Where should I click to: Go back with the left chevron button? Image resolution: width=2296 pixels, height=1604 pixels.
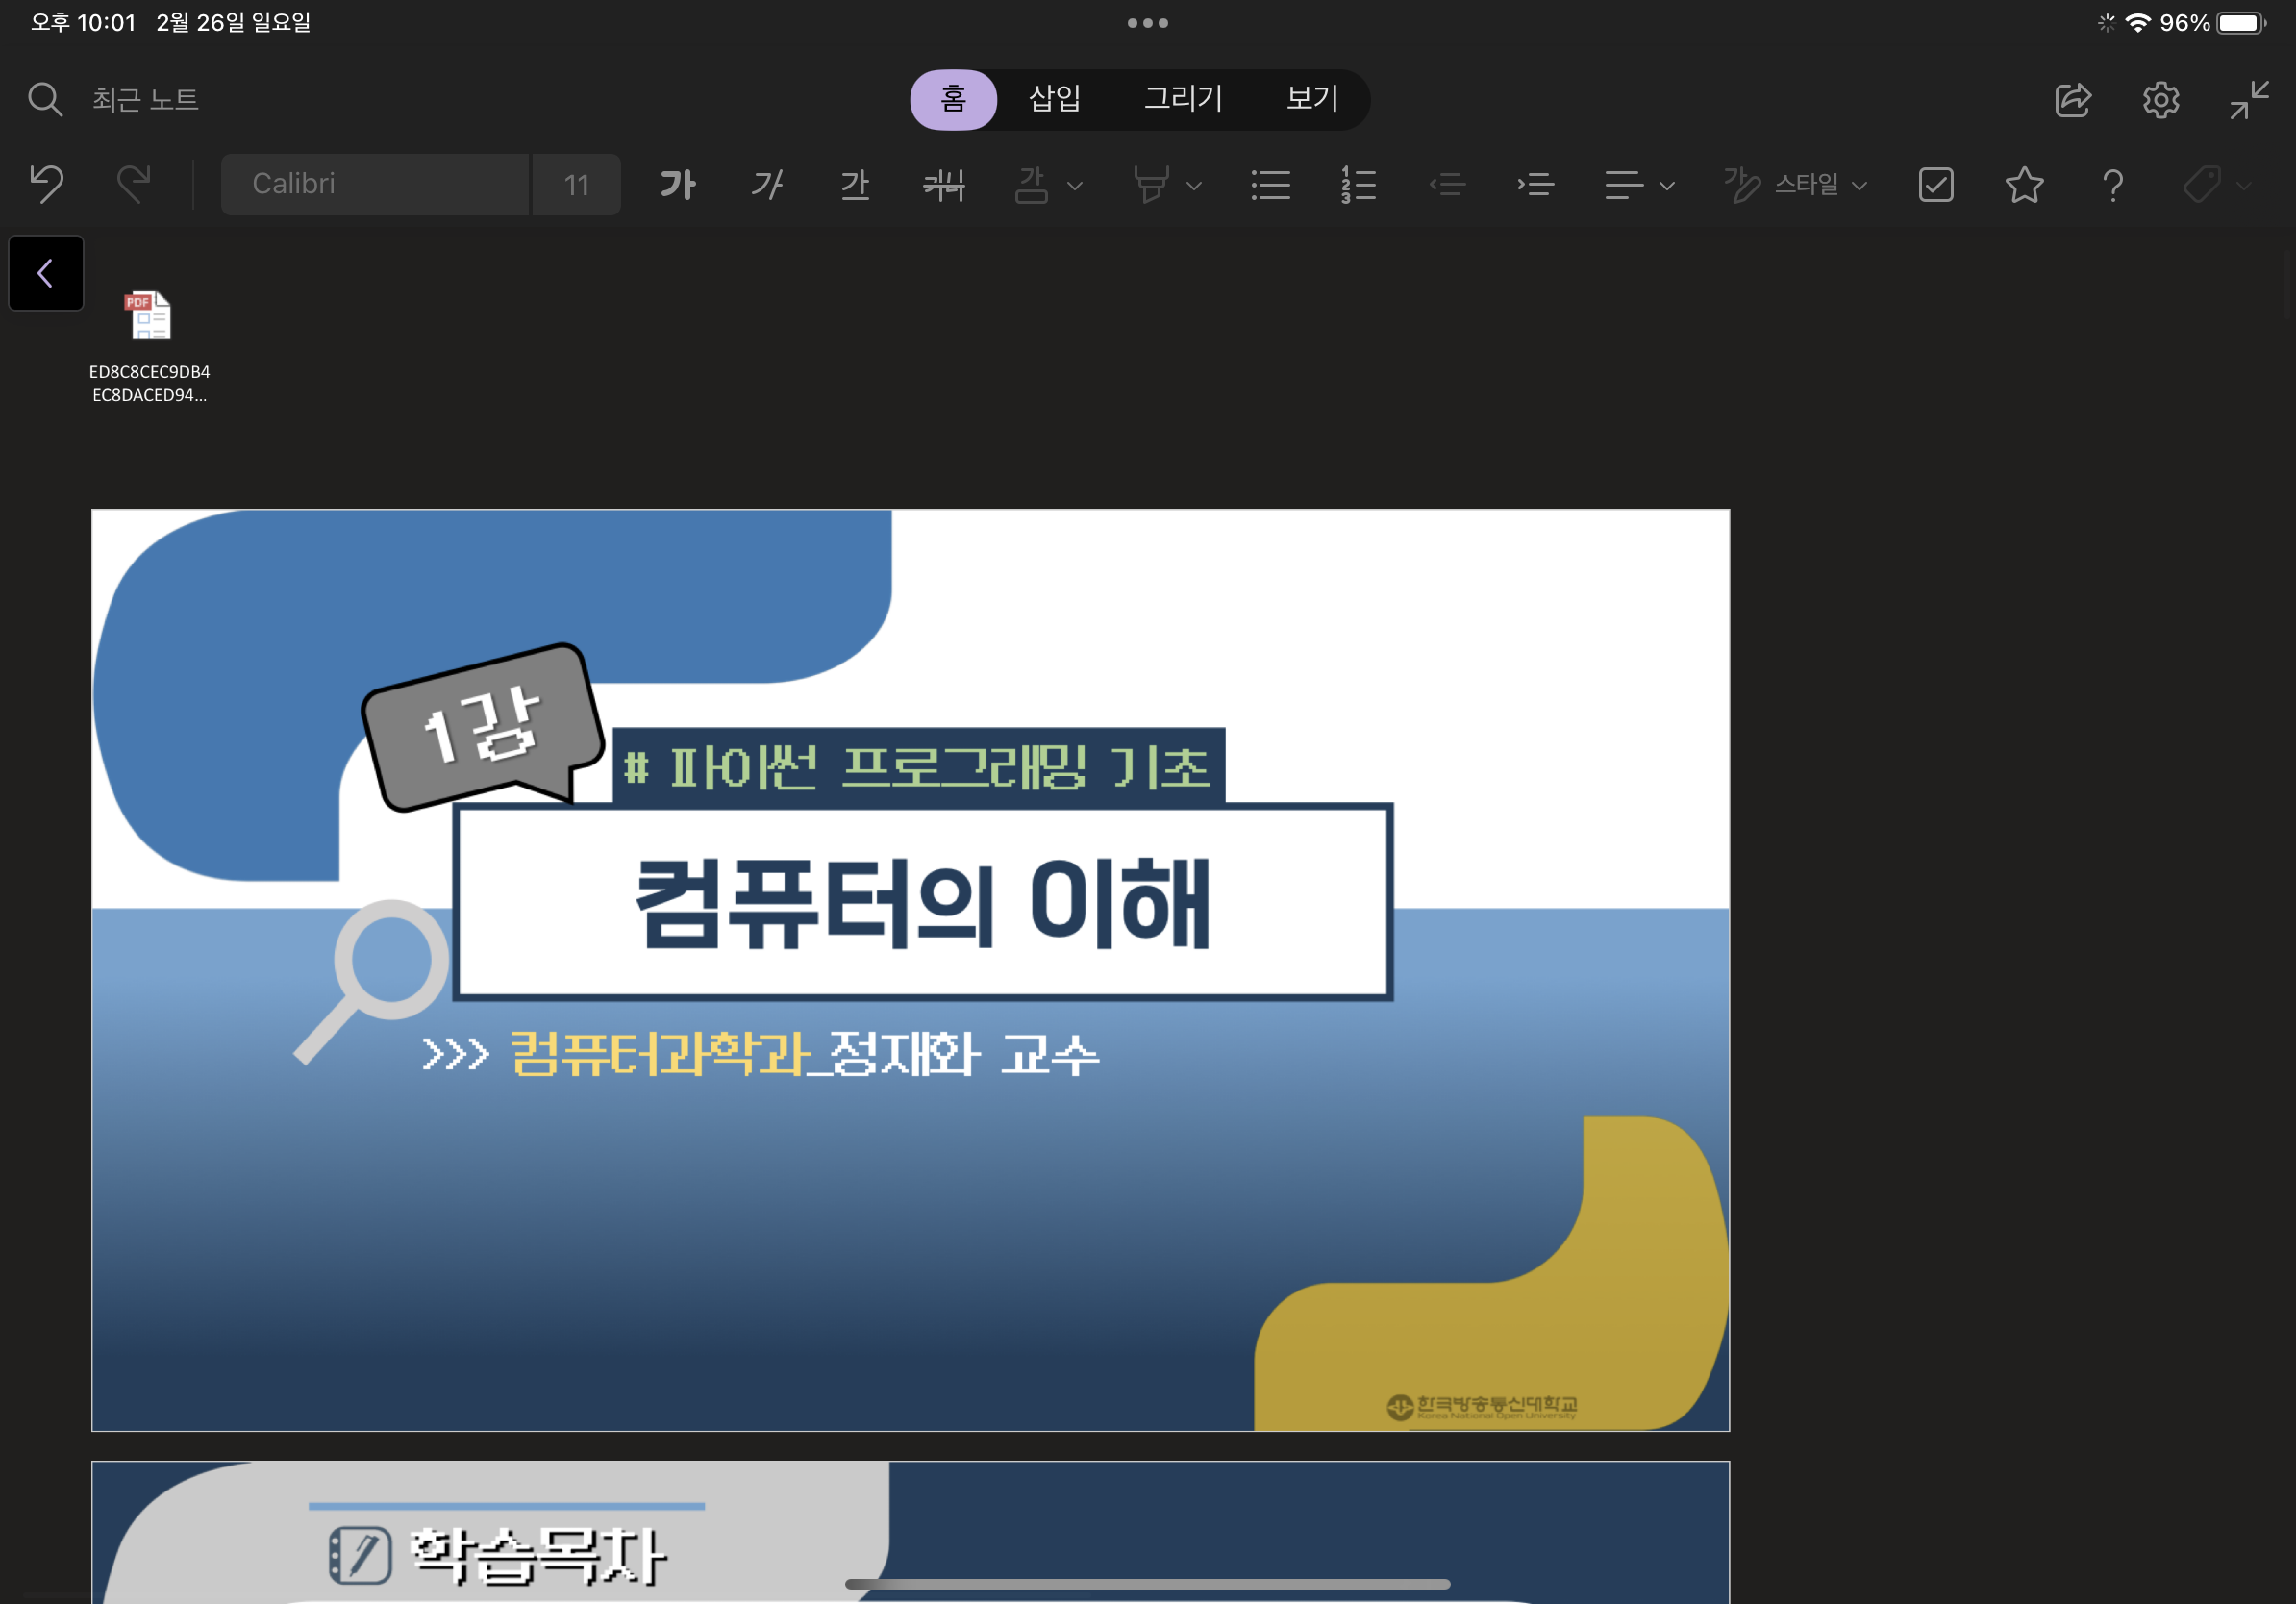(46, 273)
